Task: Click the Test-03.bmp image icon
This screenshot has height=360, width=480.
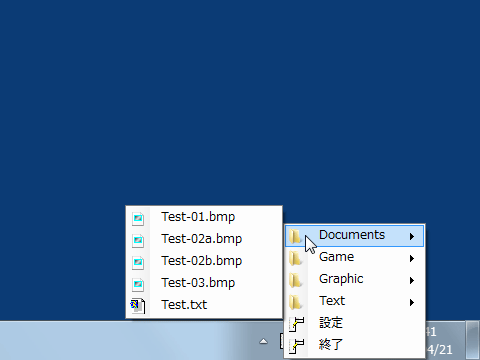Action: 138,285
